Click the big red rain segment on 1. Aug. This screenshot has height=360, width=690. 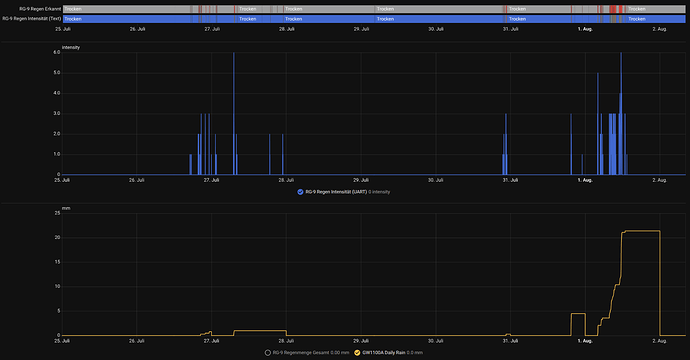[x=613, y=9]
